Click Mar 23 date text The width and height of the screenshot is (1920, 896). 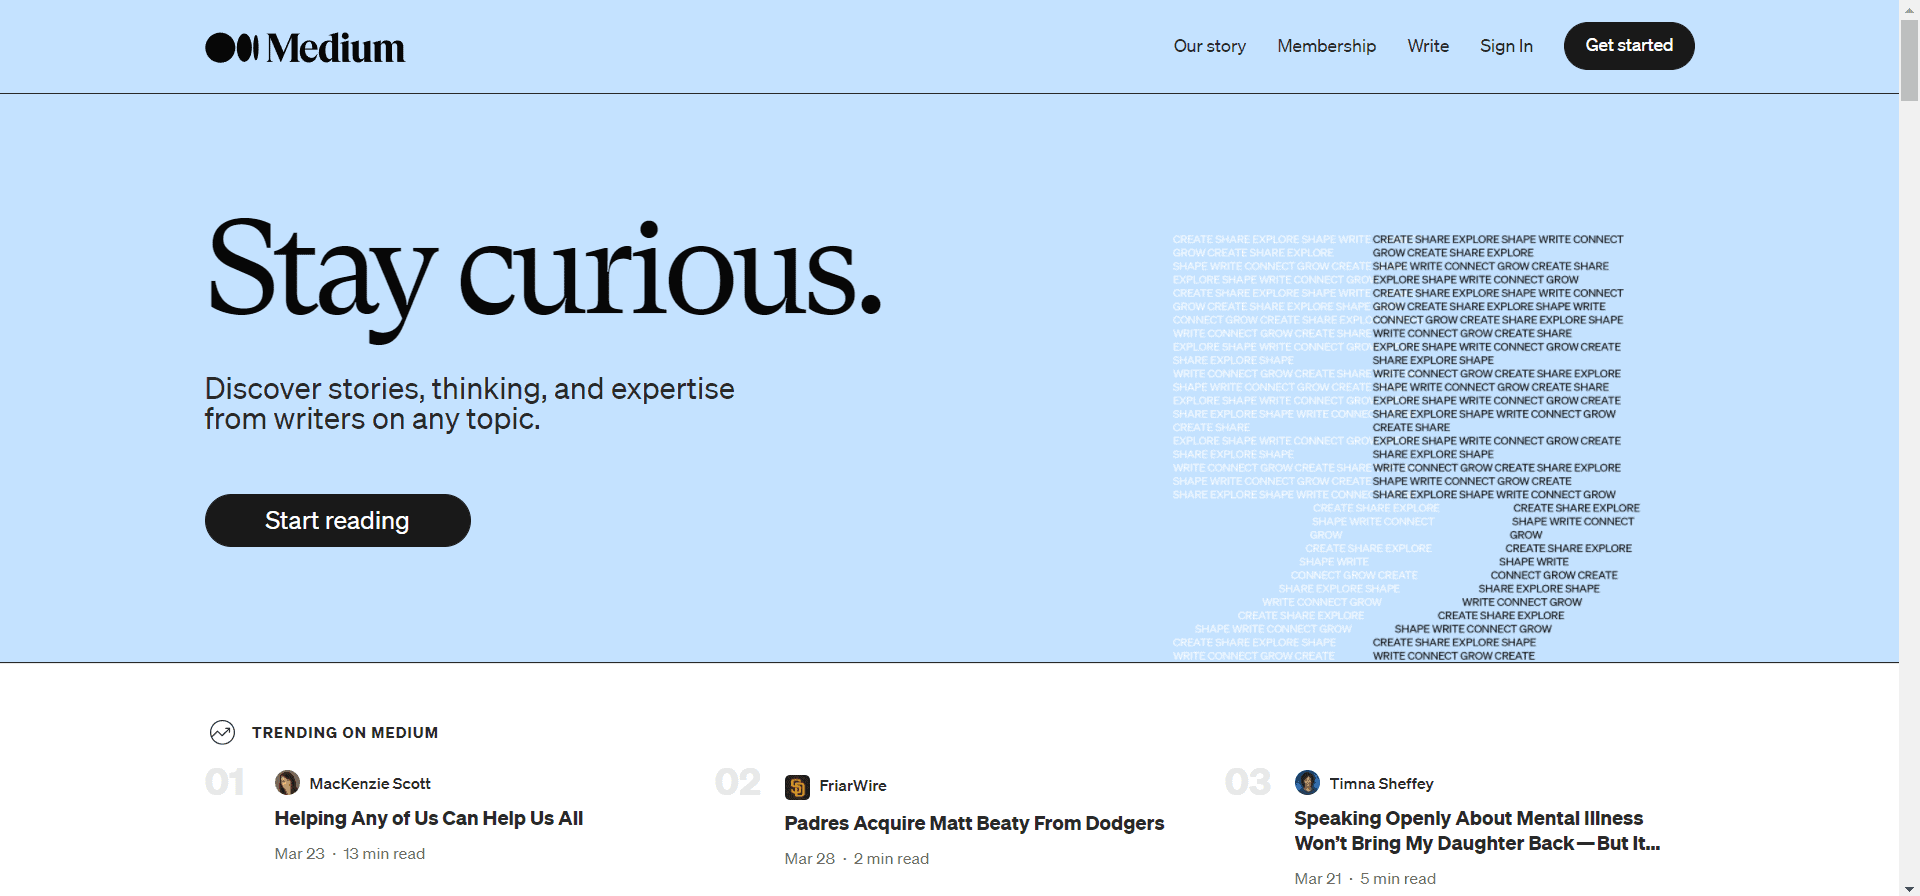coord(300,854)
